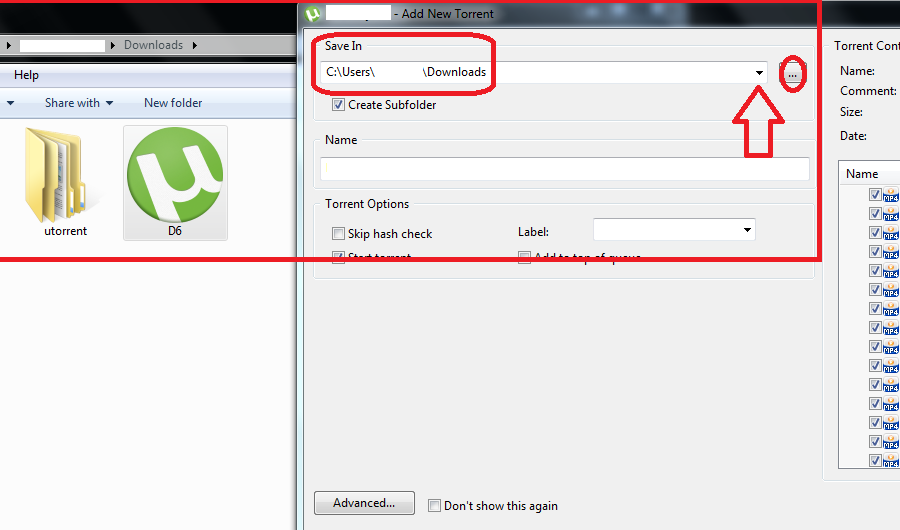Click the browse '...' button beside Save In

pyautogui.click(x=792, y=74)
